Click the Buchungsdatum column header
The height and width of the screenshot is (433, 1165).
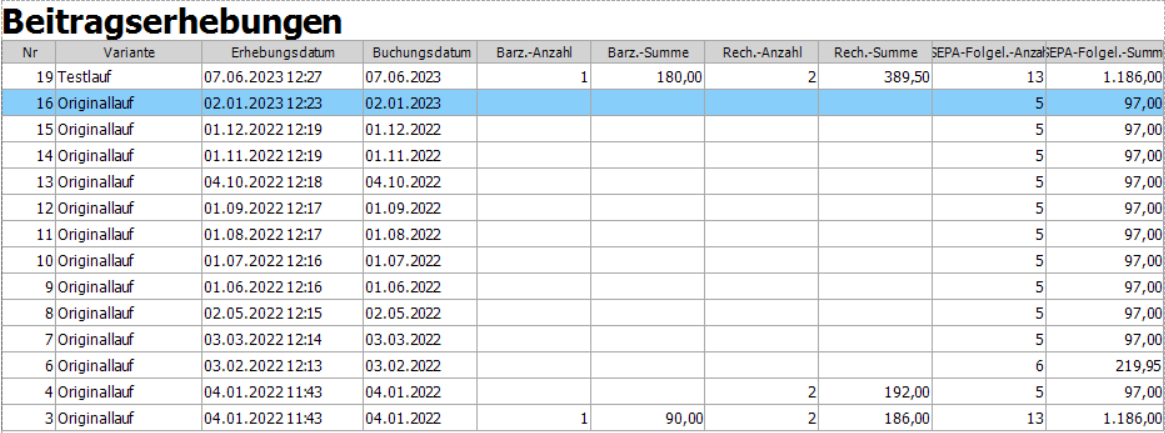421,52
